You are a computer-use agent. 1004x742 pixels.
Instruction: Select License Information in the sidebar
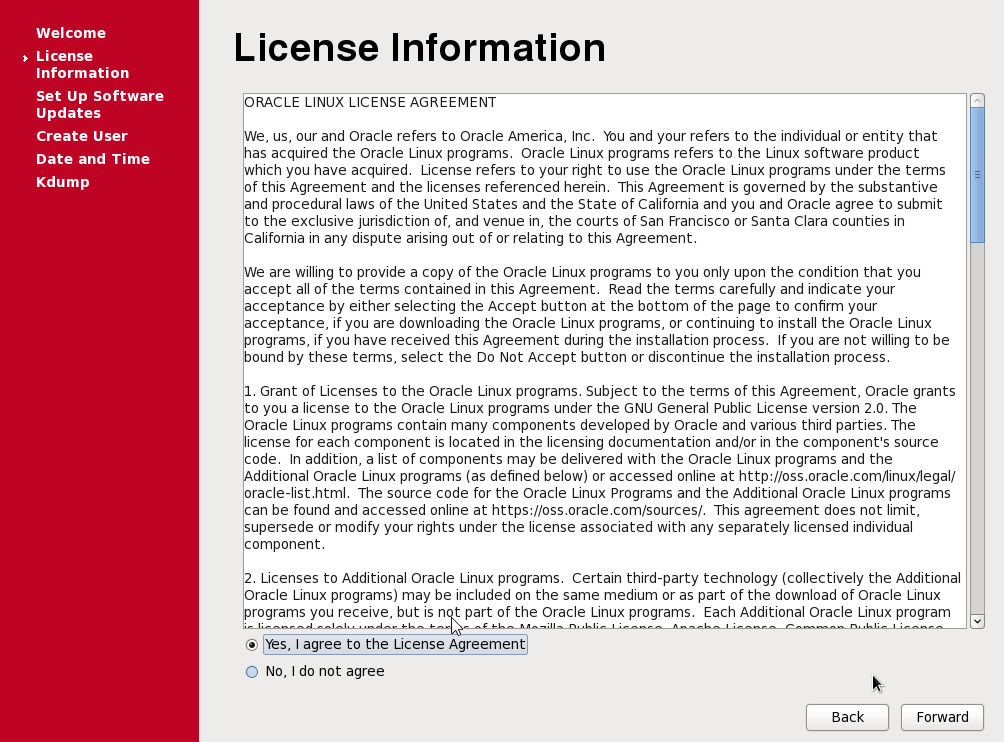(83, 64)
